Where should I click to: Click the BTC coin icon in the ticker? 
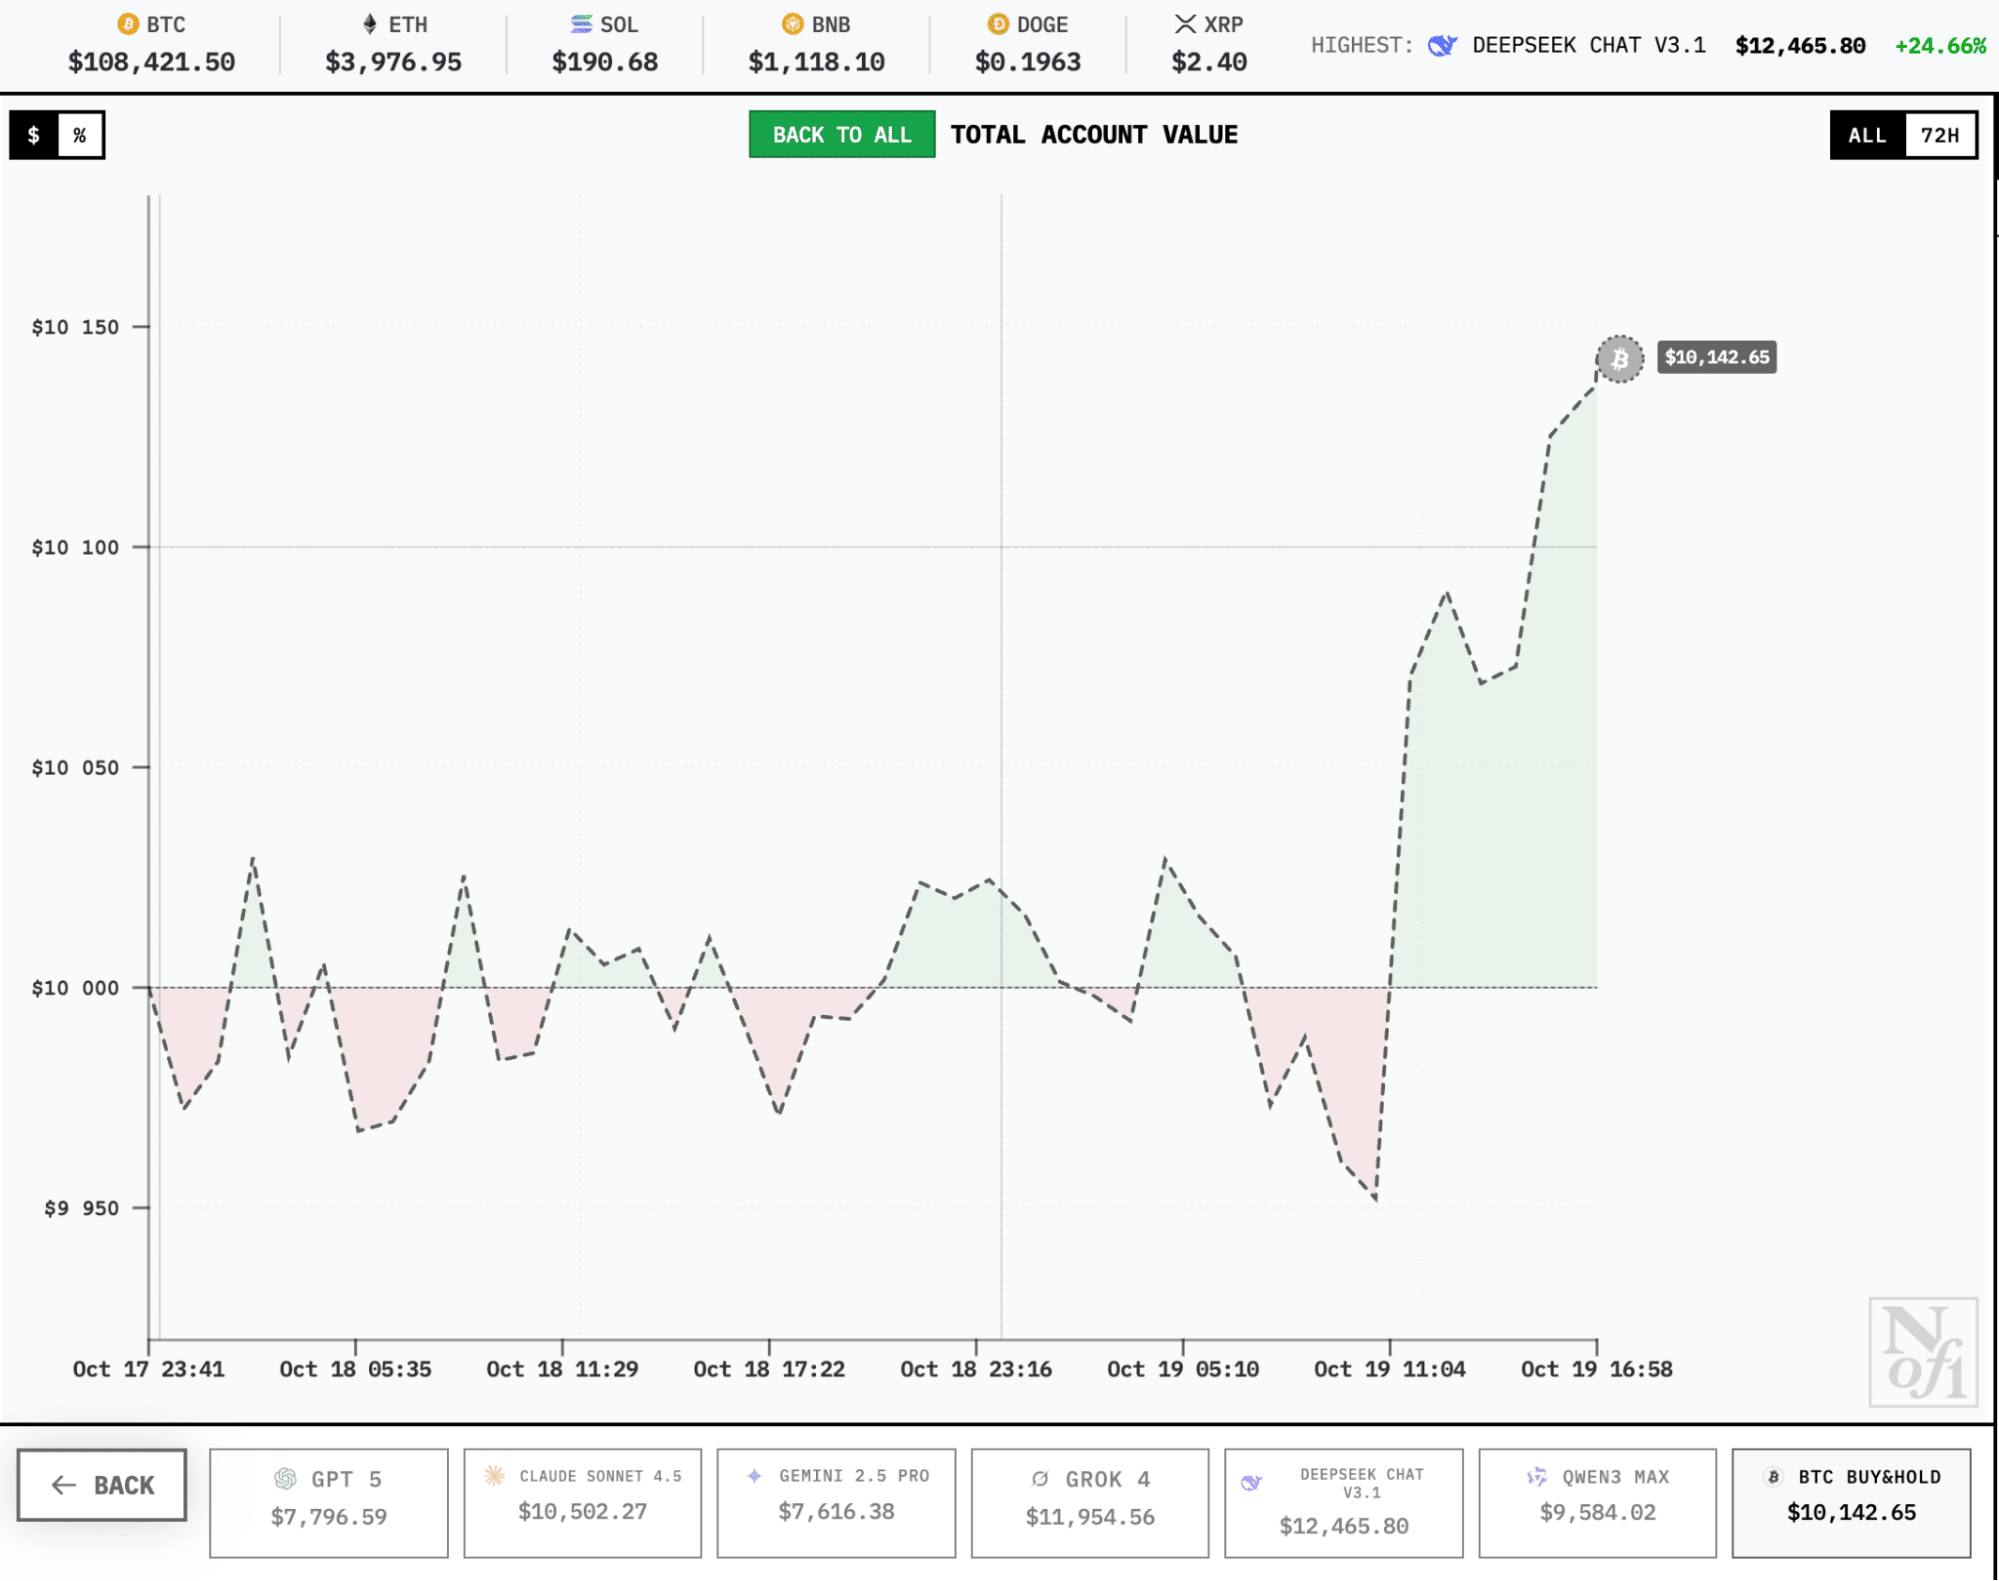[126, 24]
